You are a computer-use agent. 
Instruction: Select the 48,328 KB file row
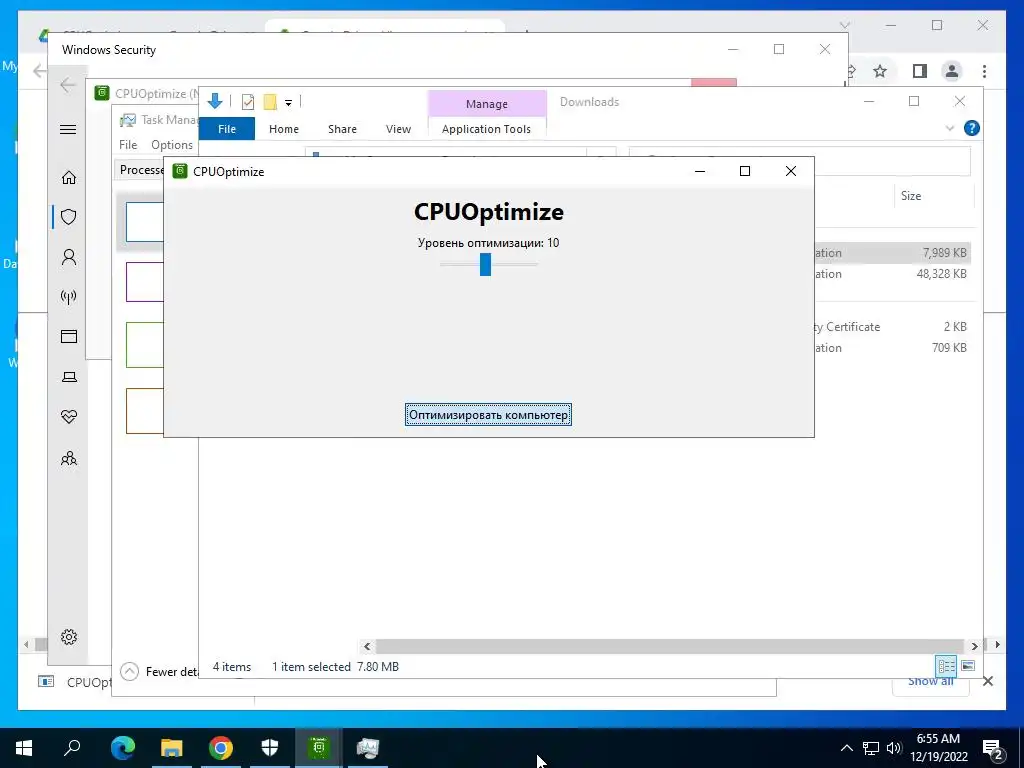(x=893, y=274)
